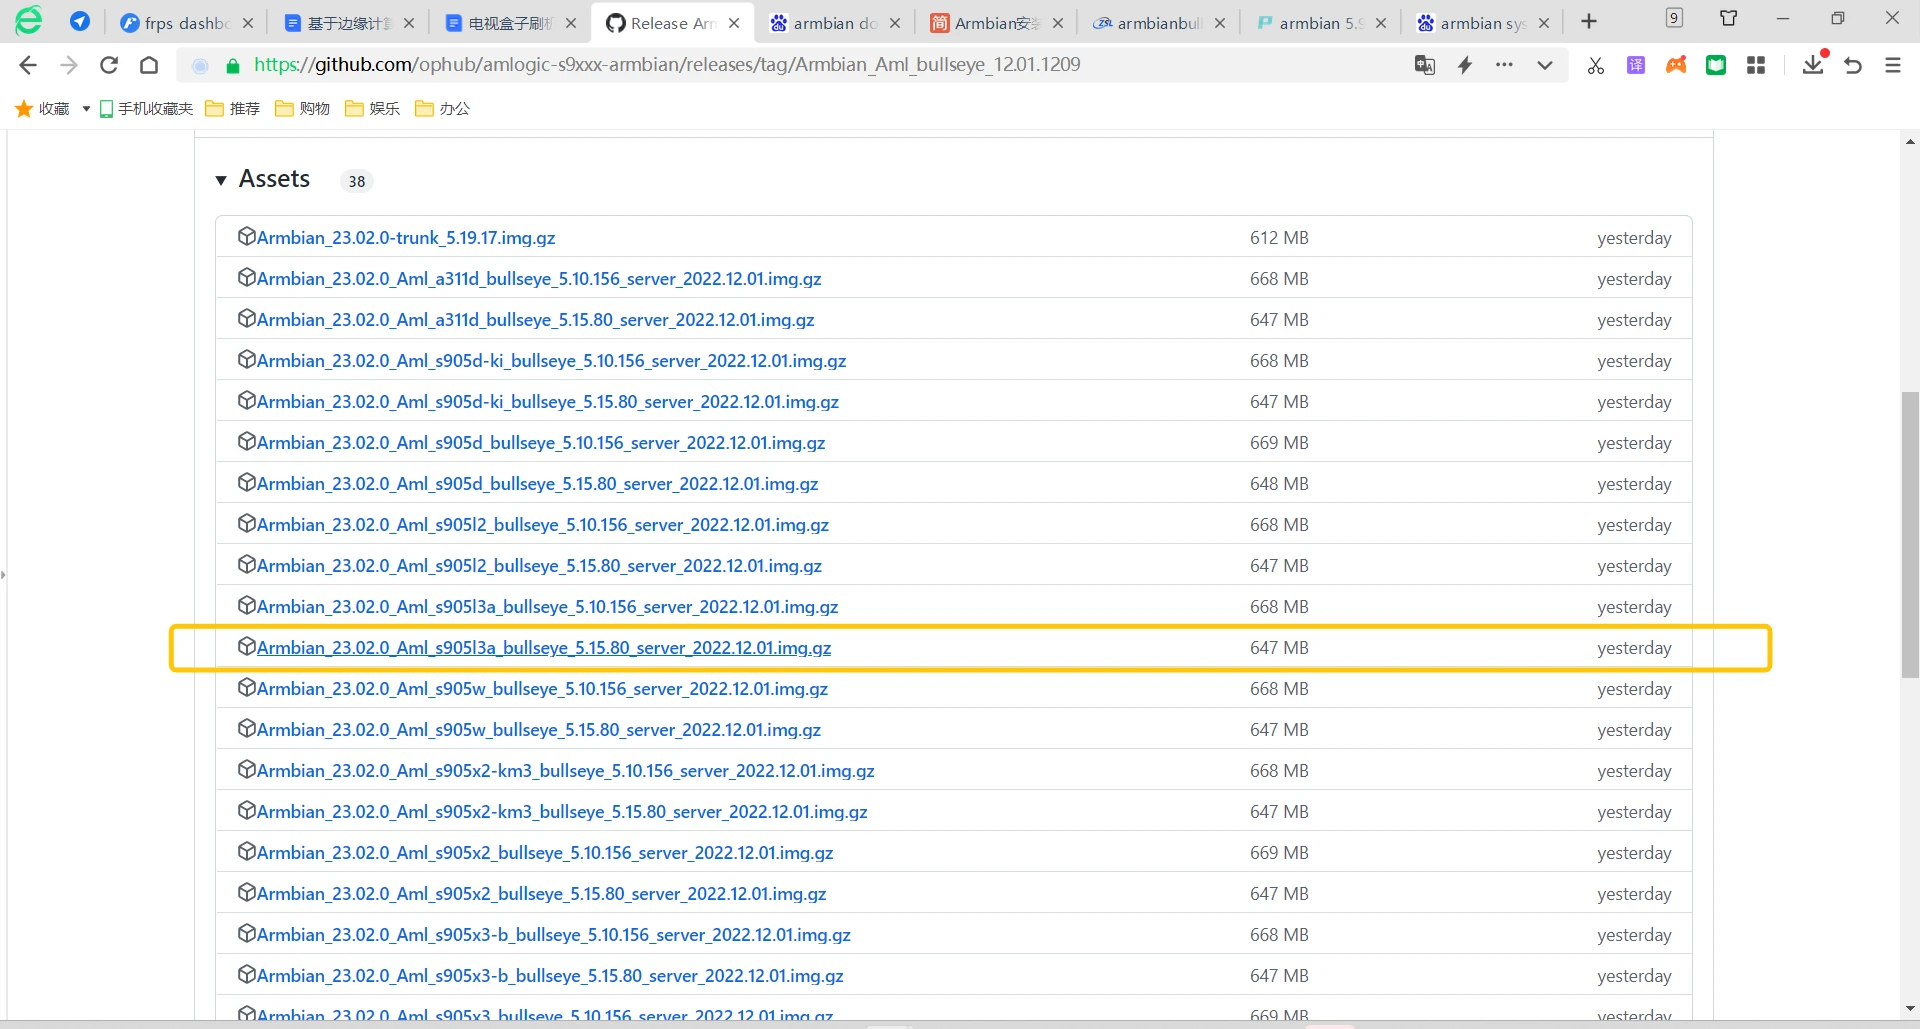Click the scissors screenshot tool icon
Viewport: 1920px width, 1029px height.
point(1596,65)
